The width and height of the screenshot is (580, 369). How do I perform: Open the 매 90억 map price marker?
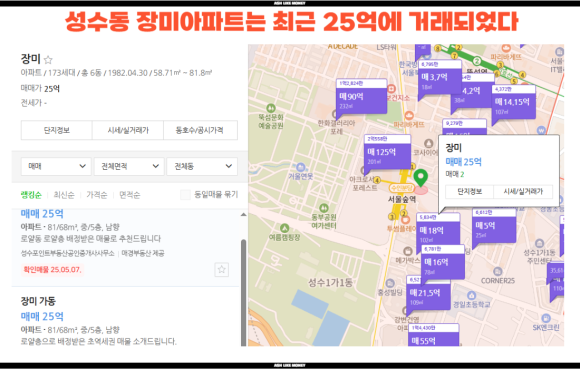(361, 97)
